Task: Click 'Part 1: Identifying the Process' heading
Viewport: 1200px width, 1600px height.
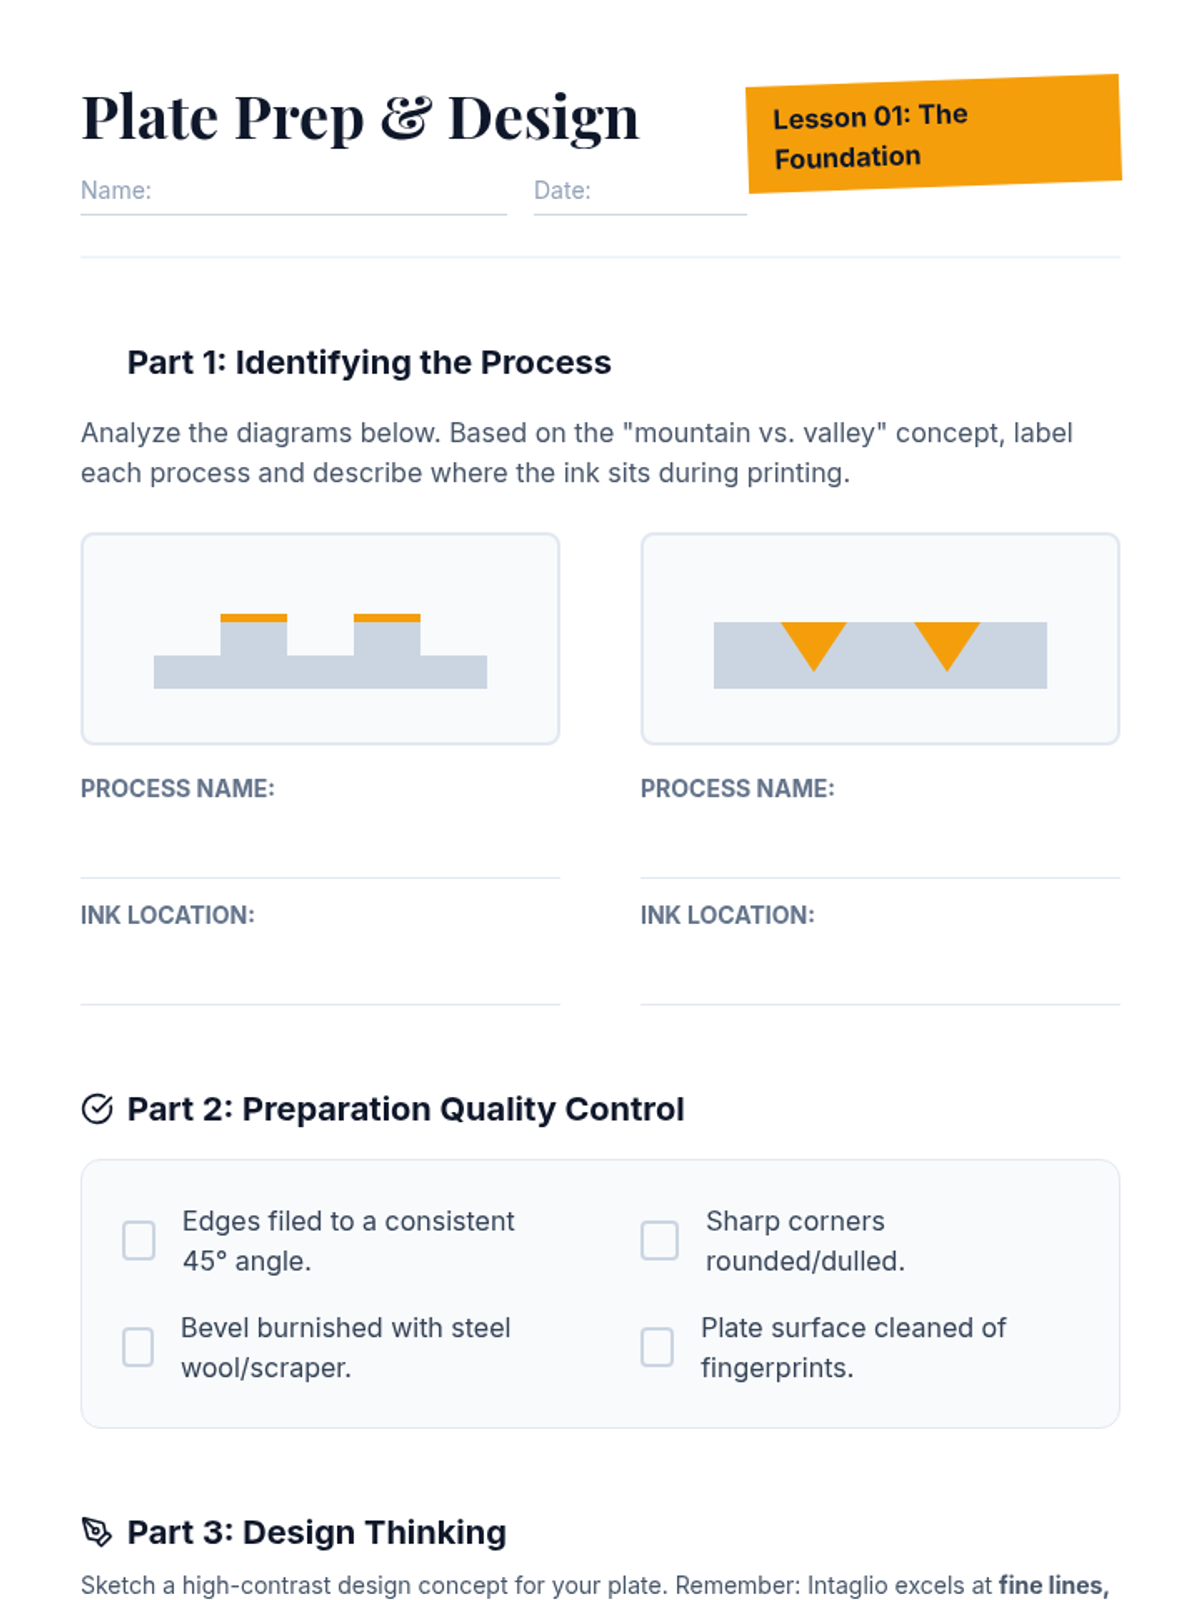Action: pyautogui.click(x=368, y=362)
